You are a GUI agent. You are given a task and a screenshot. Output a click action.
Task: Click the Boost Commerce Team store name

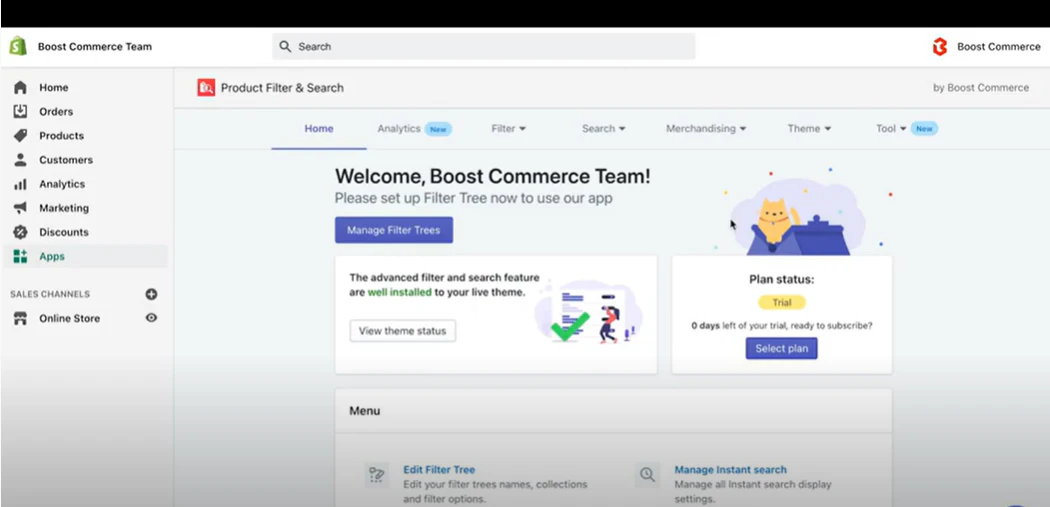(94, 47)
